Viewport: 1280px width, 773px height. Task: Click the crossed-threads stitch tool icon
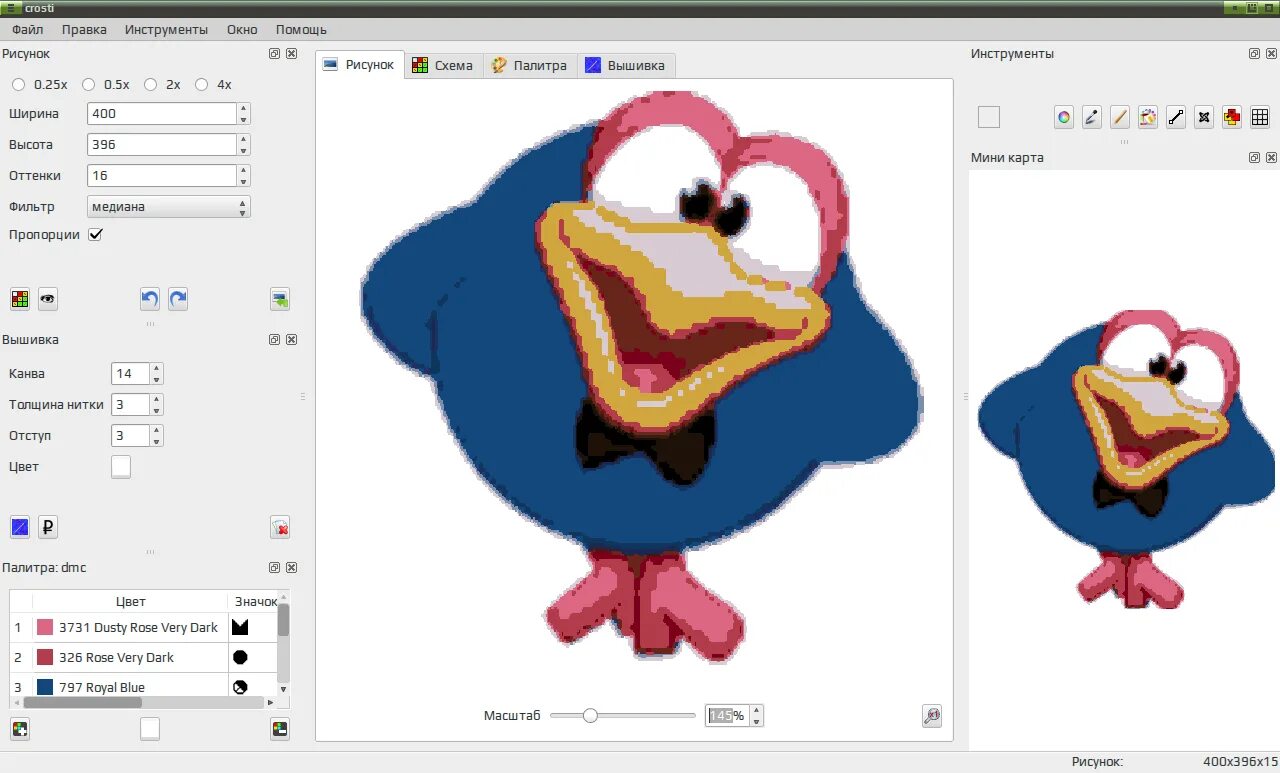click(x=1204, y=117)
